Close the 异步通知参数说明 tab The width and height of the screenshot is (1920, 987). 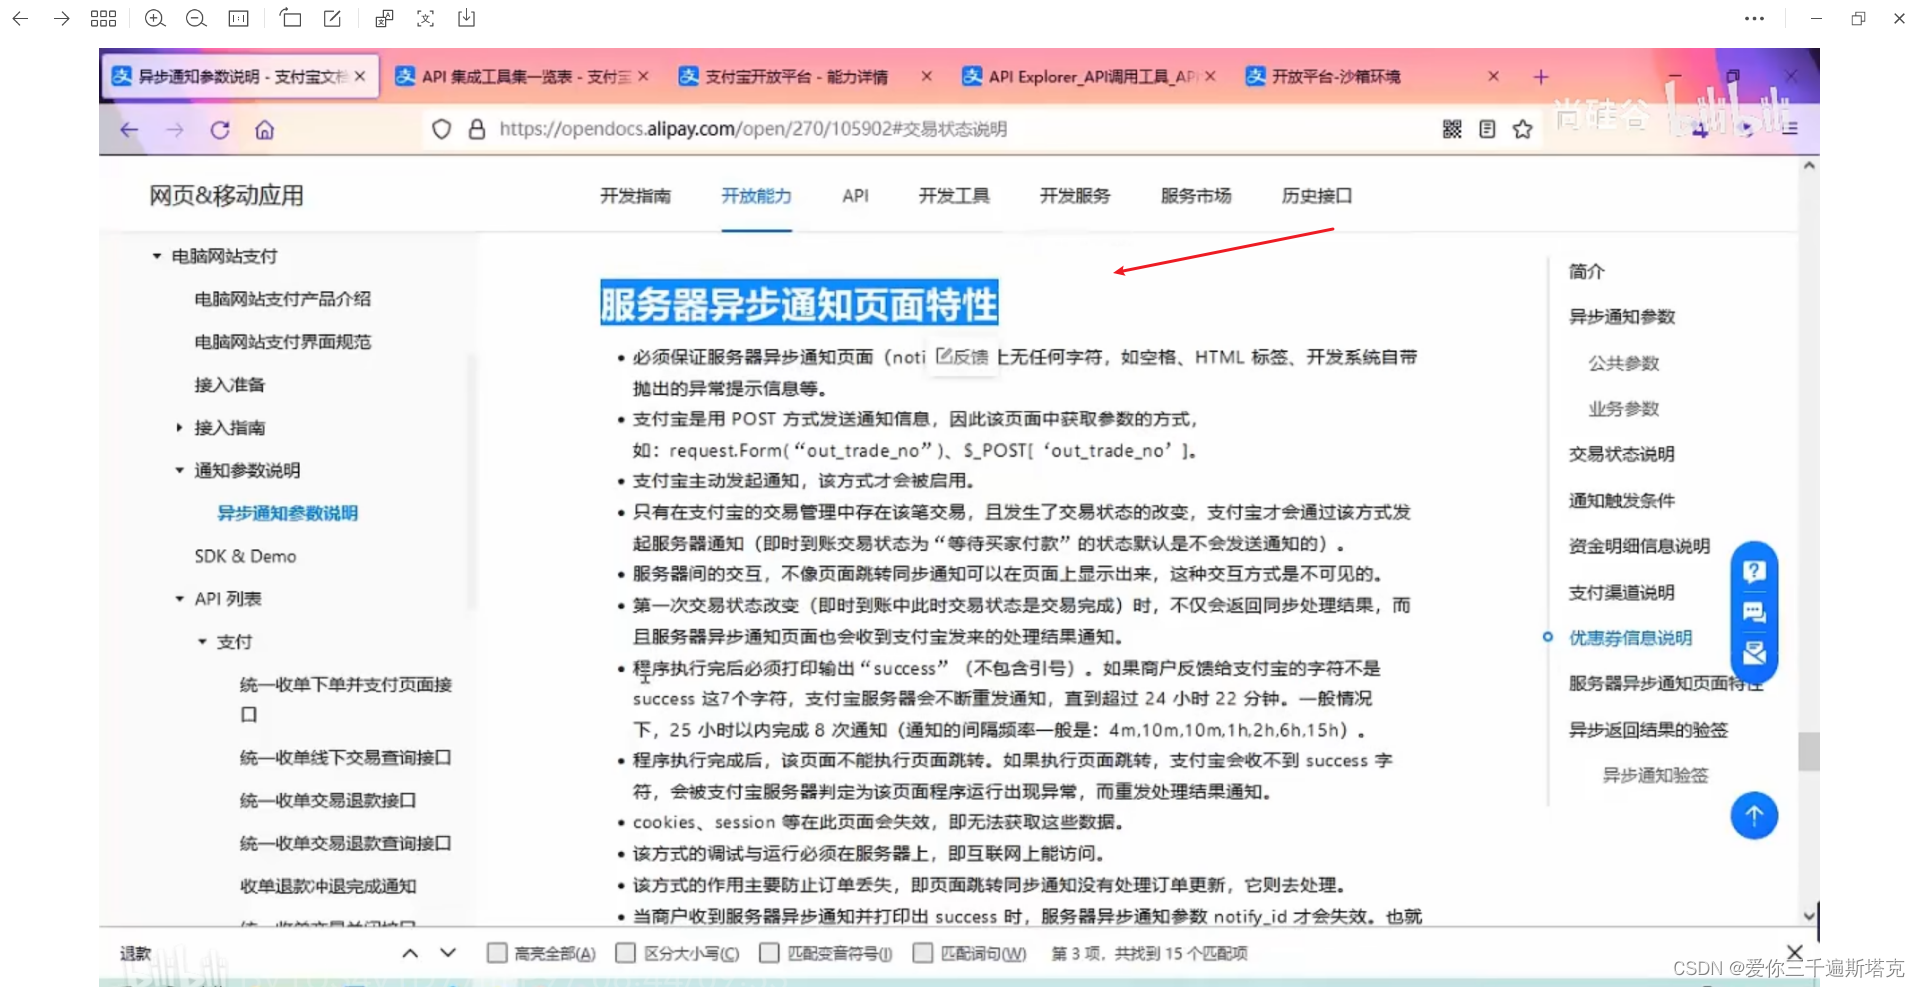point(360,77)
